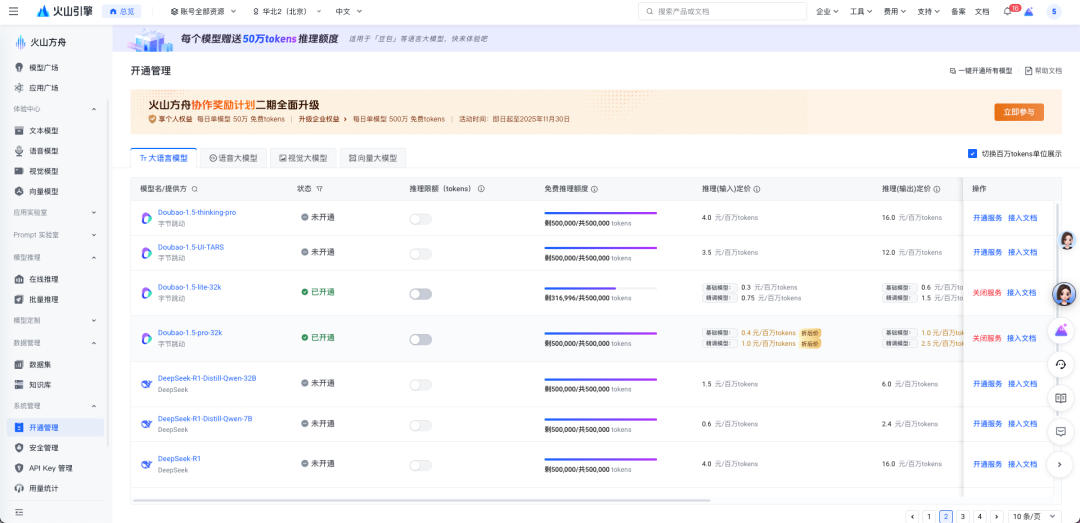Click search icon next to 模型名/提供方 header

pyautogui.click(x=195, y=189)
